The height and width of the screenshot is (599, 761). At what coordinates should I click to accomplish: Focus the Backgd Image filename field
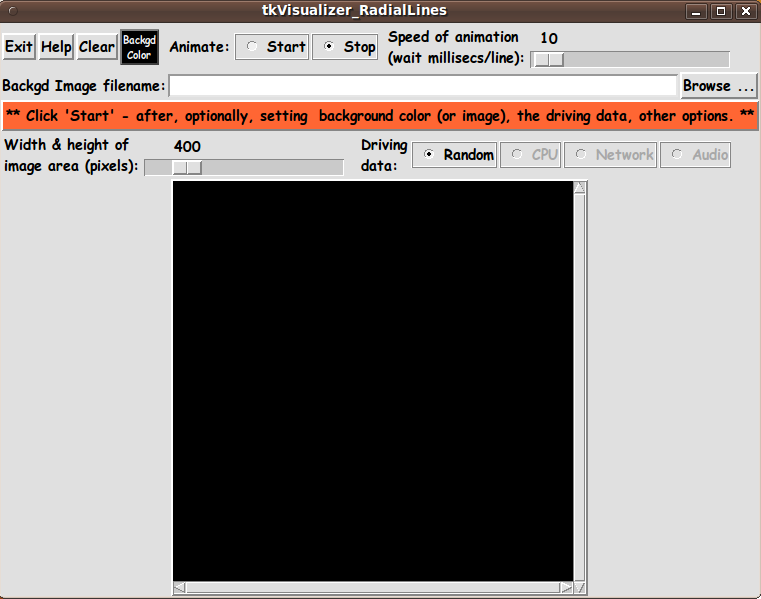click(x=422, y=86)
